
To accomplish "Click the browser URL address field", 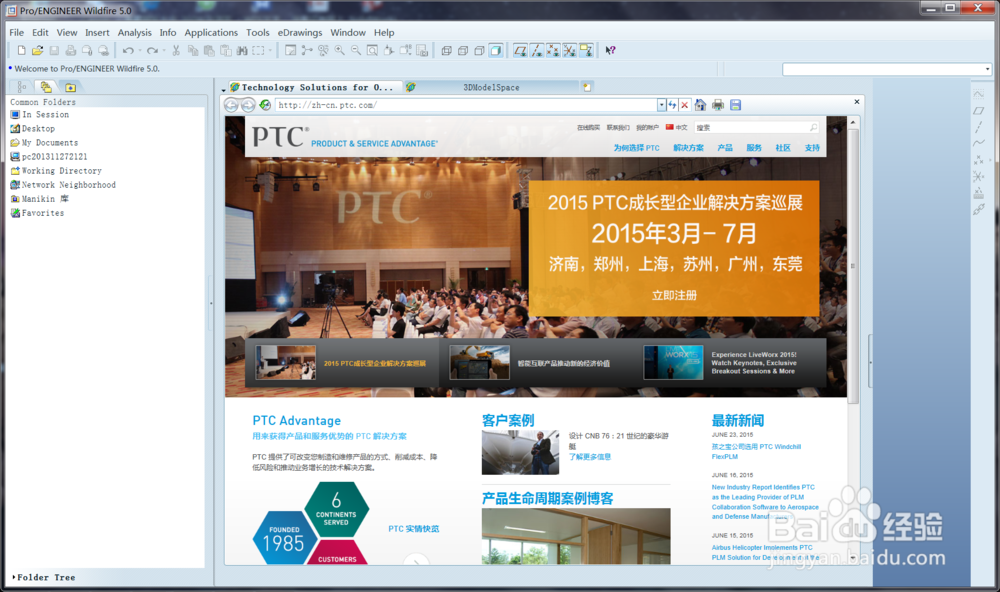I will pos(466,105).
